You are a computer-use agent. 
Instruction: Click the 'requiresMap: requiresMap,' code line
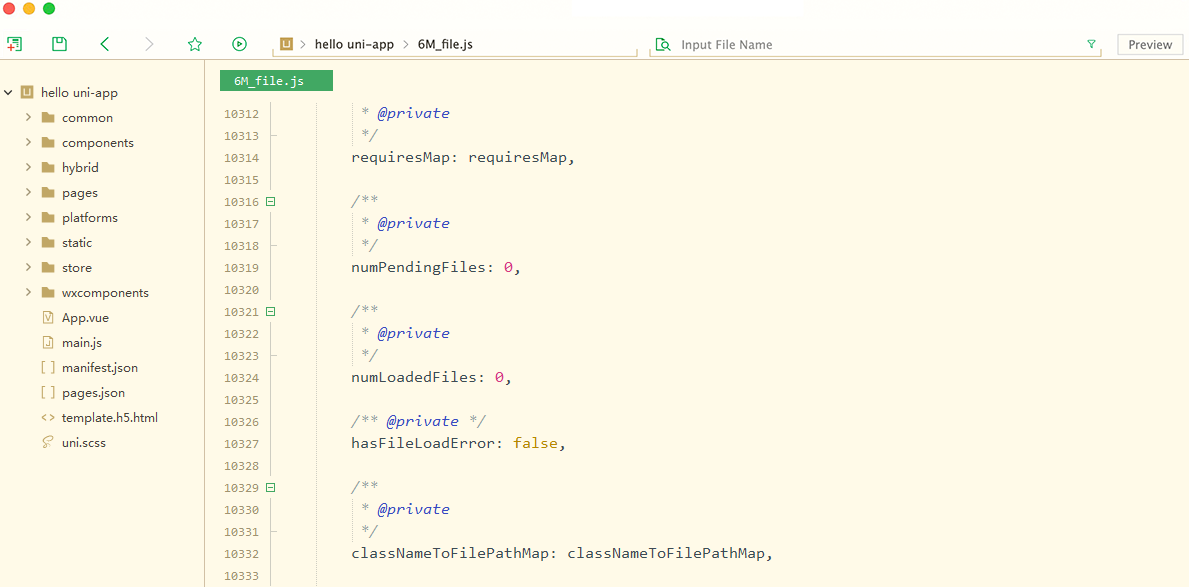point(463,159)
